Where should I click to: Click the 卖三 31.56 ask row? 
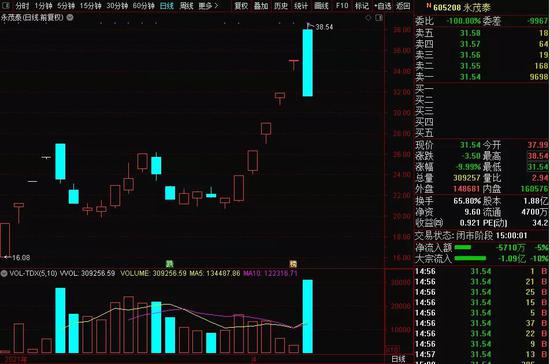point(482,55)
